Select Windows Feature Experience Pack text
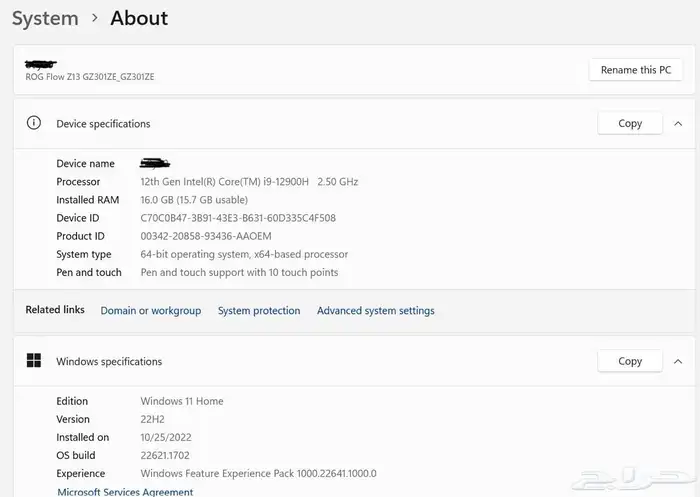This screenshot has height=497, width=700. tap(258, 473)
